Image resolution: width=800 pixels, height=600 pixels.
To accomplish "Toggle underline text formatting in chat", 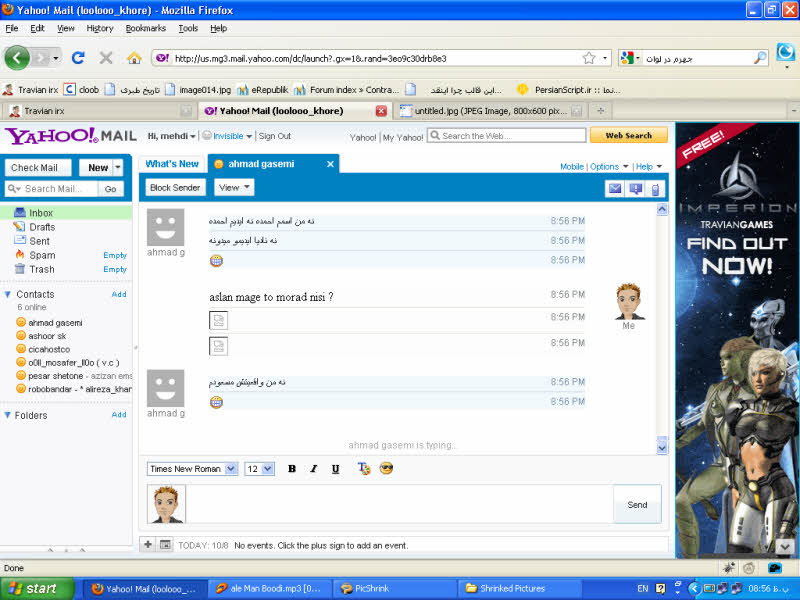I will [335, 468].
